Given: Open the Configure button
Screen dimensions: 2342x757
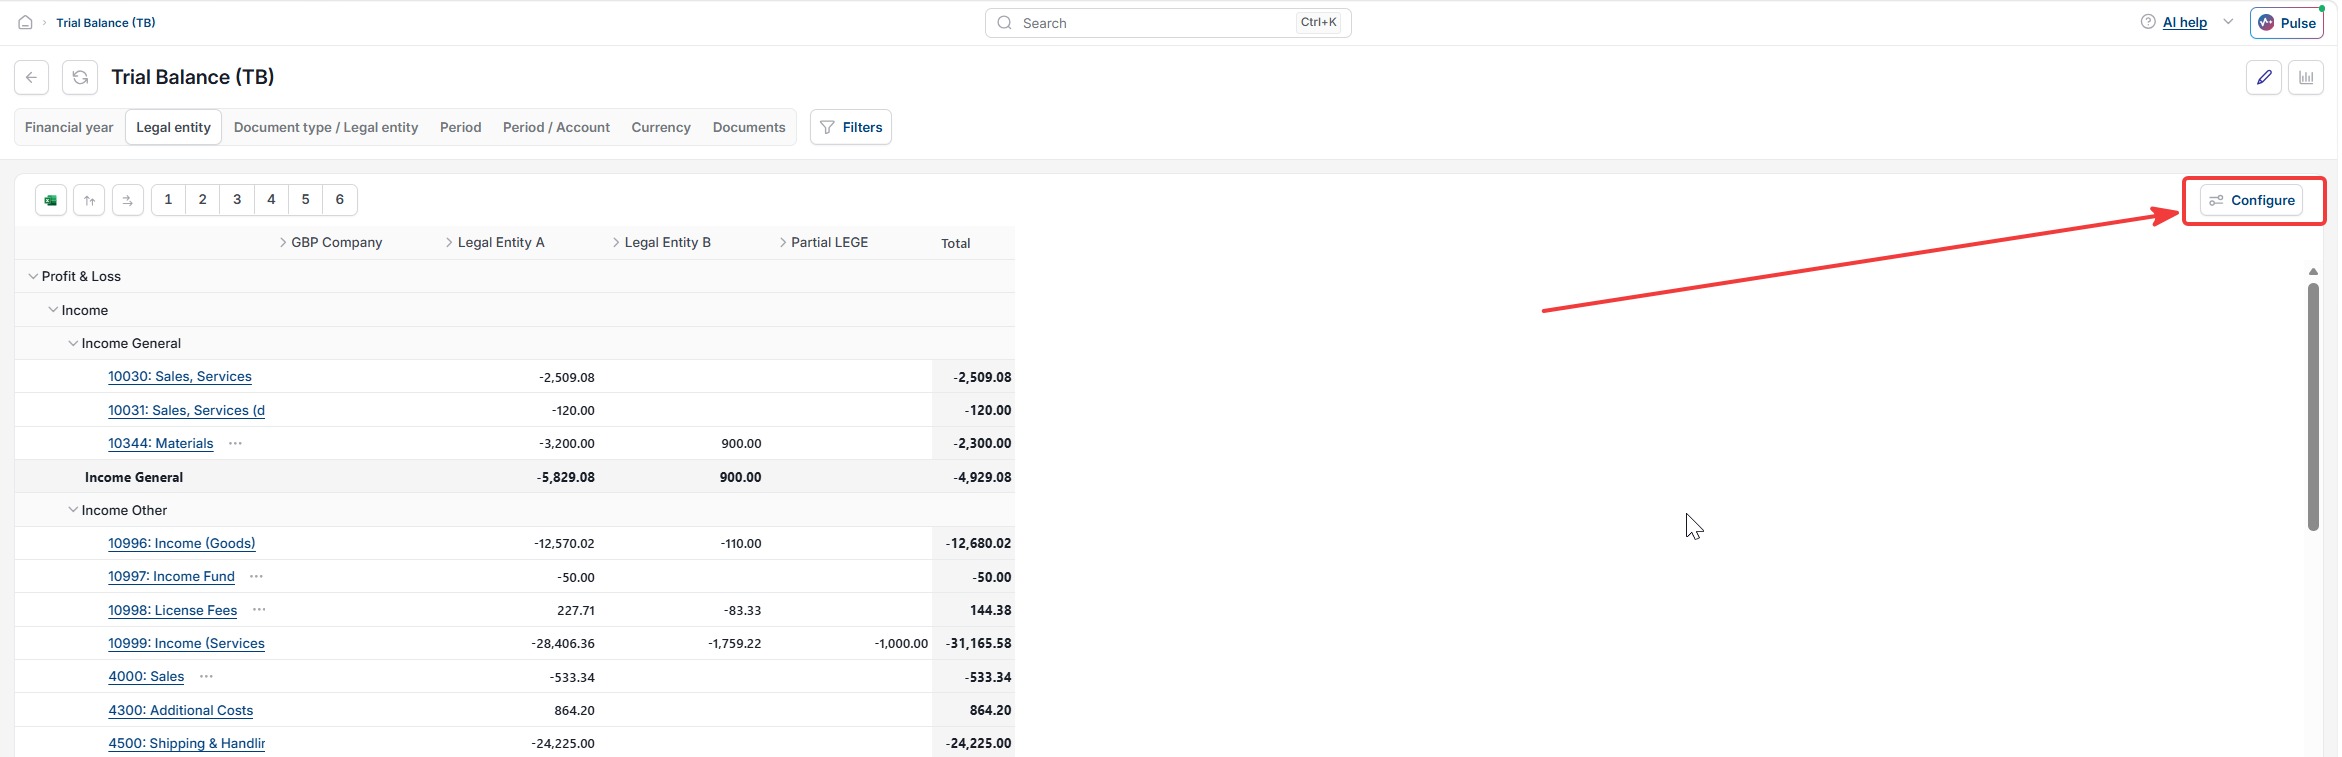Looking at the screenshot, I should click(2252, 200).
